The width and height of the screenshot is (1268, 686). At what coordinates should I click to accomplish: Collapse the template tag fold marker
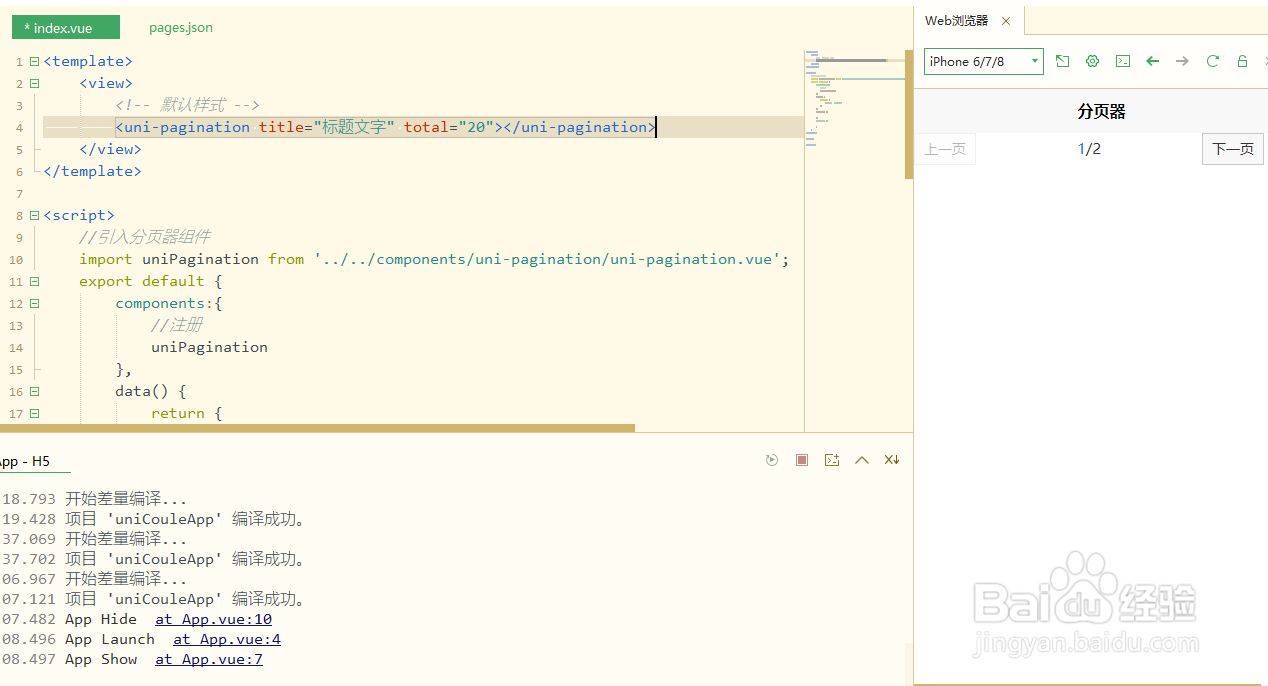[34, 62]
